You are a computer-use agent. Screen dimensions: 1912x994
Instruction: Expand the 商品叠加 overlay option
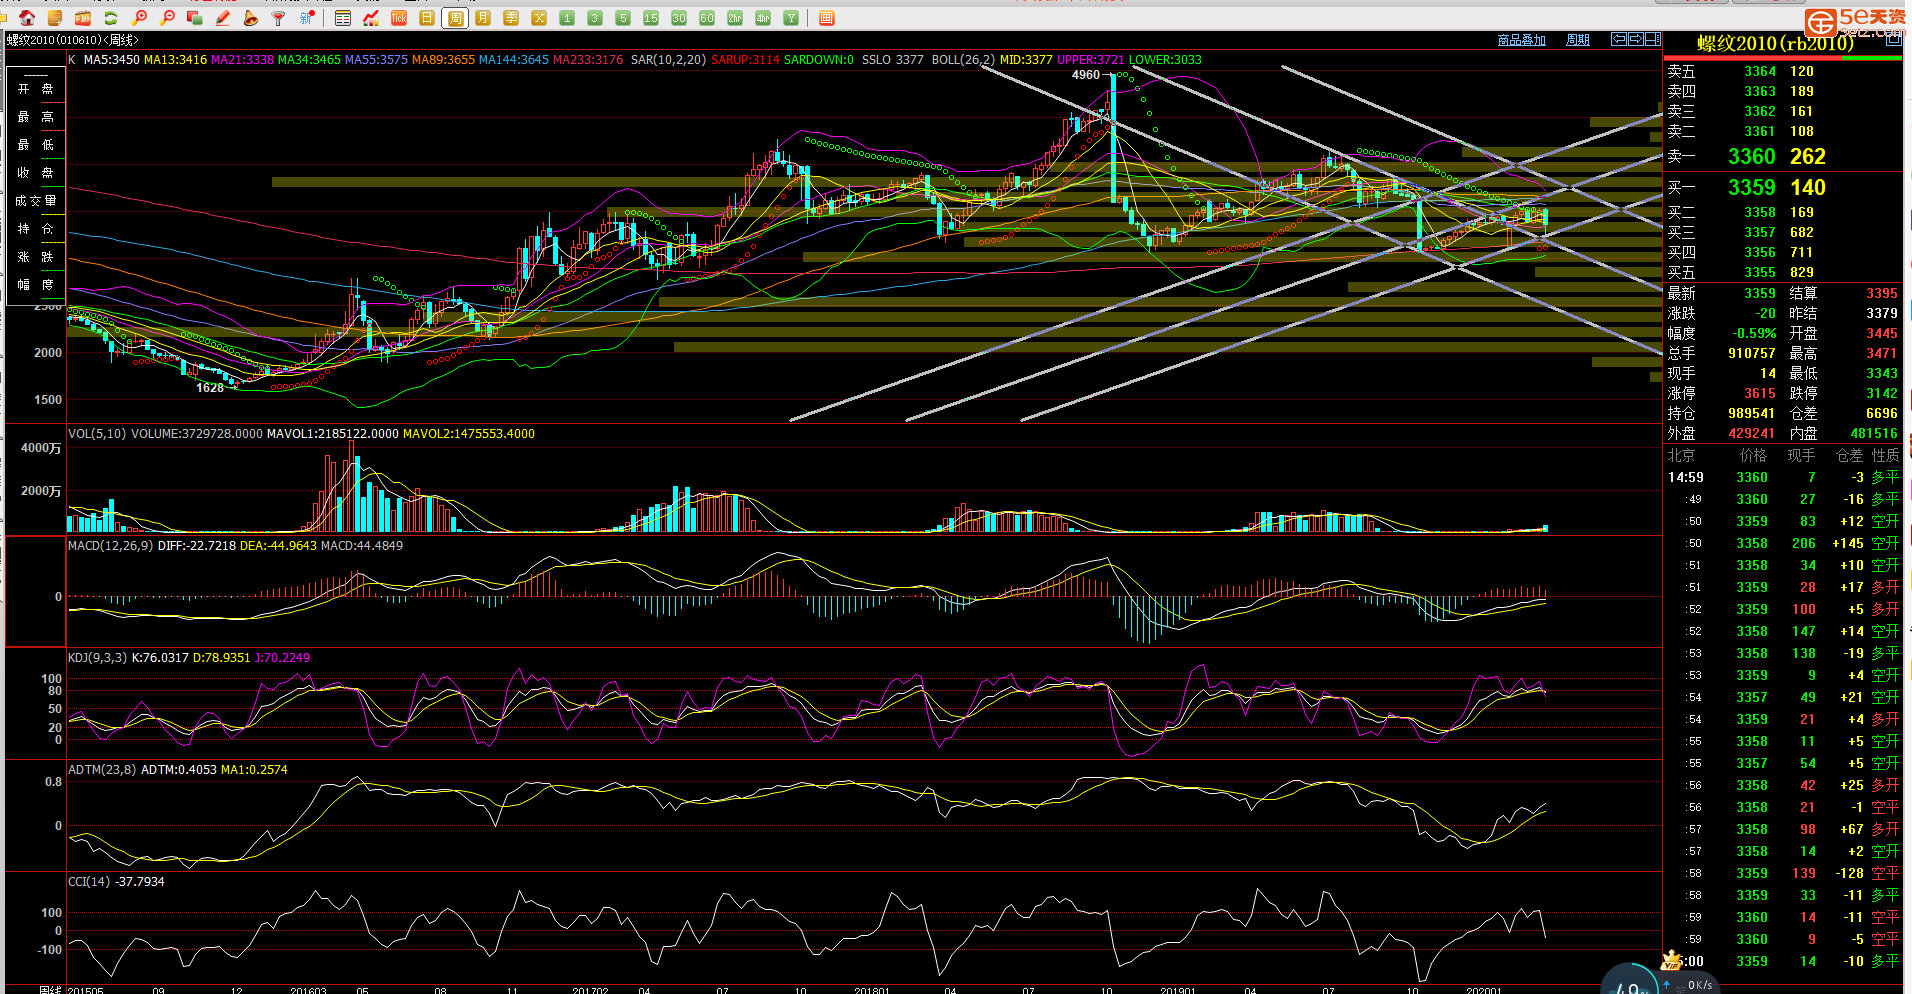[x=1521, y=40]
